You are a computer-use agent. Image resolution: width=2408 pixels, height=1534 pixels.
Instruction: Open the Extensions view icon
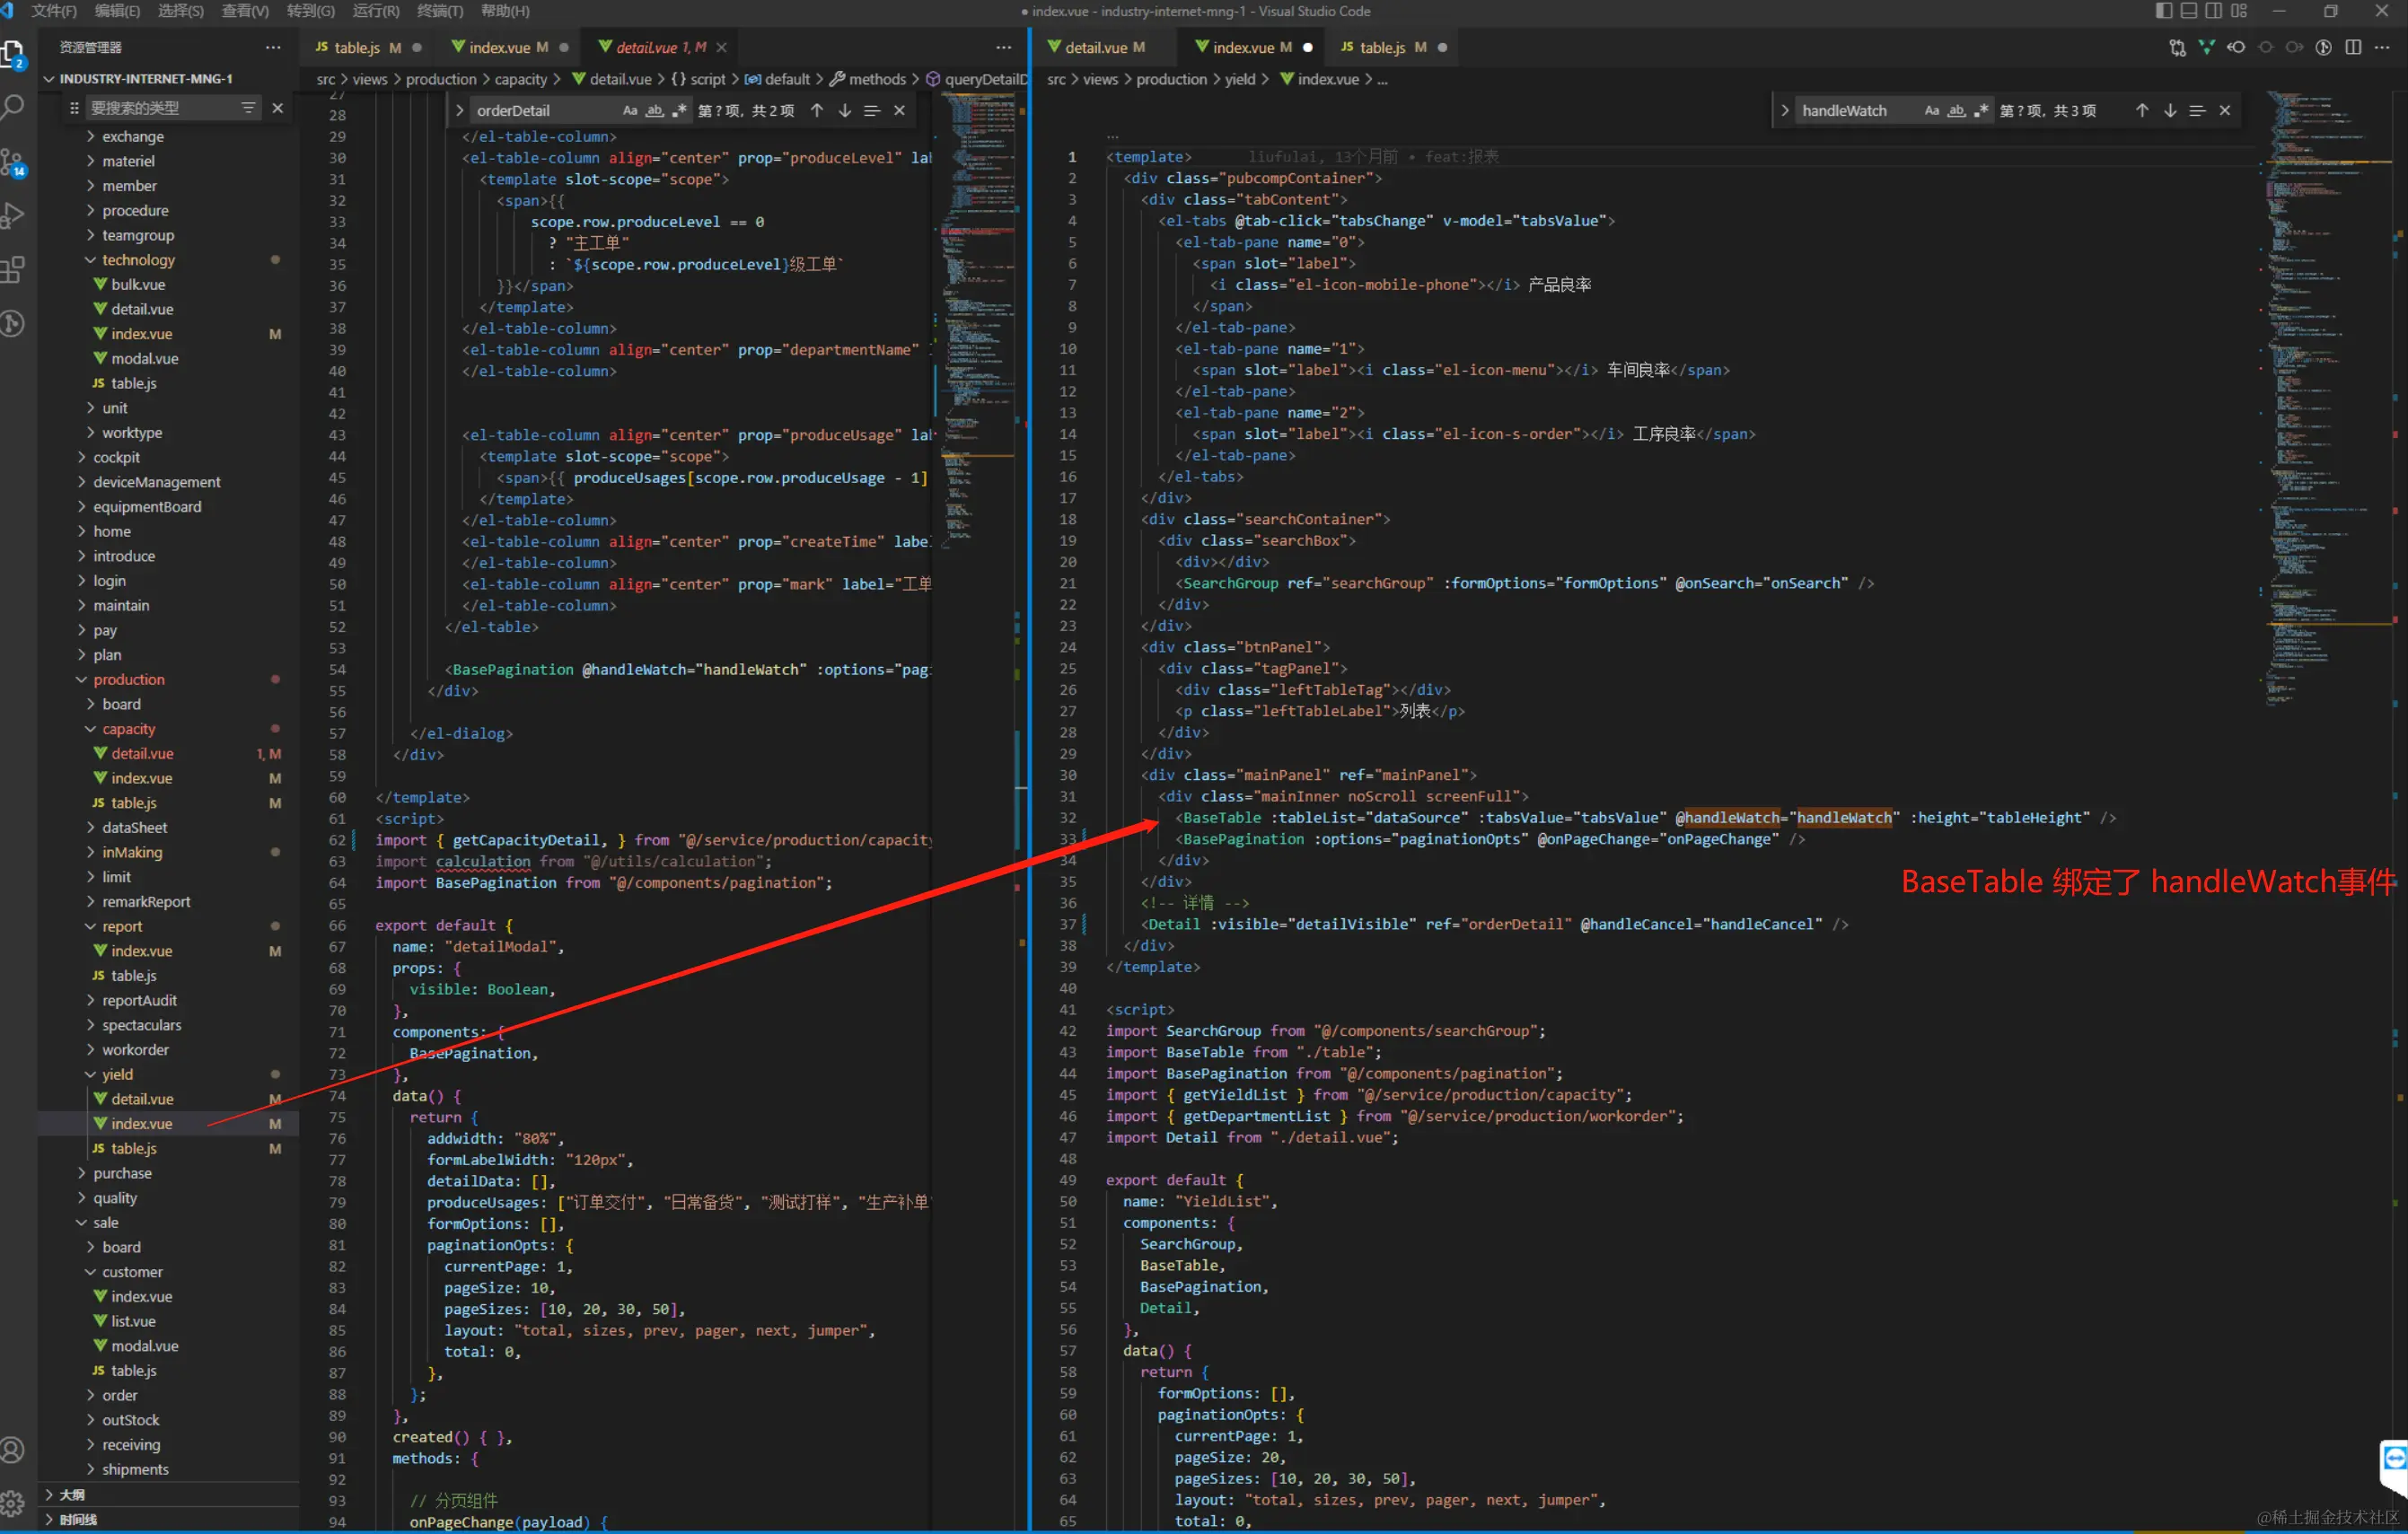point(13,269)
